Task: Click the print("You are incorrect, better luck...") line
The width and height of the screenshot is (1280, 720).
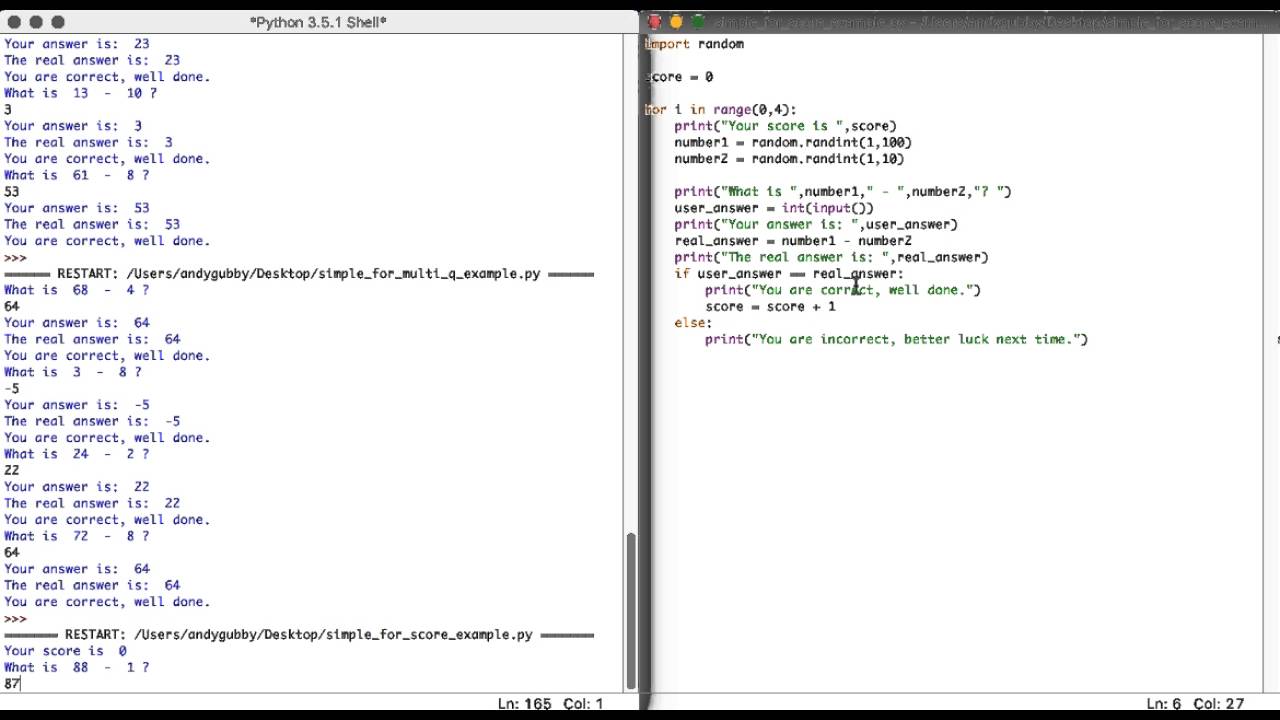Action: (x=895, y=339)
